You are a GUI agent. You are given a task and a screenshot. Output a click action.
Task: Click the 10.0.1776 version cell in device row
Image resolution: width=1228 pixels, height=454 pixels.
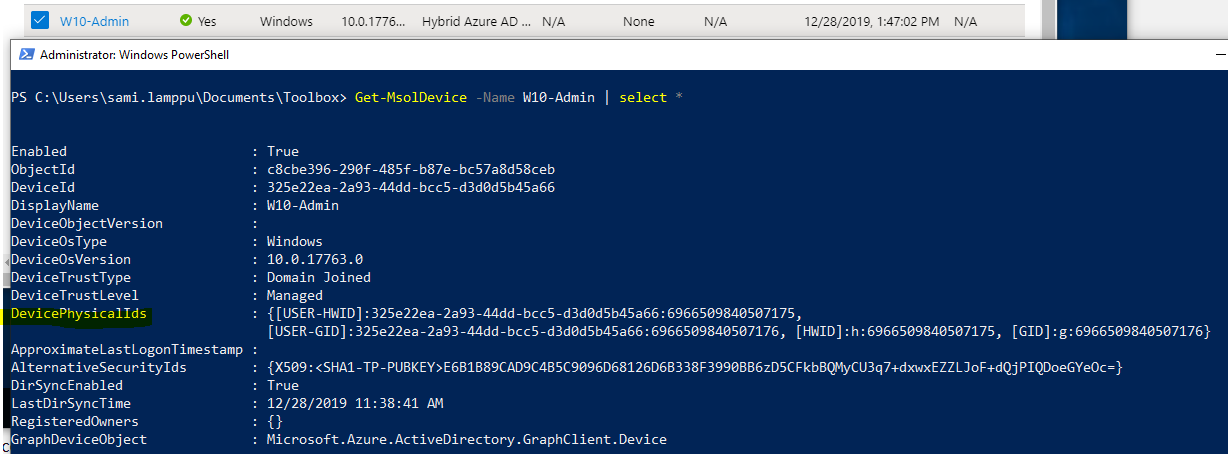click(373, 21)
